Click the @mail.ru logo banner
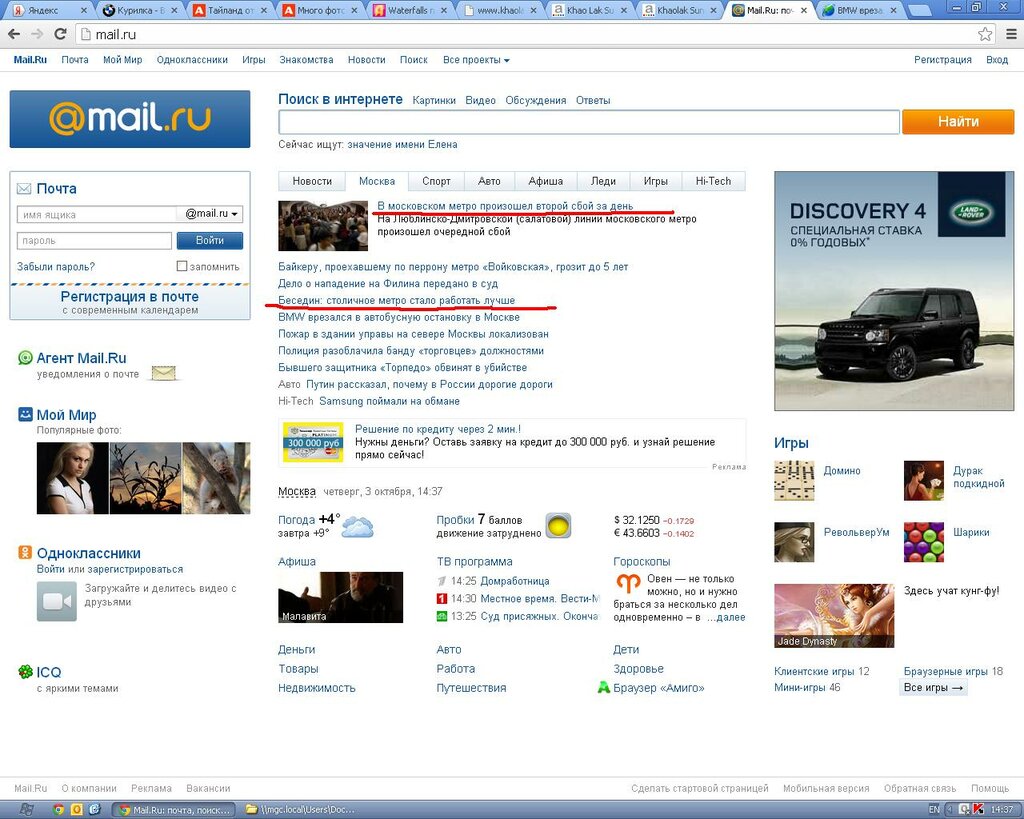Screen dimensions: 1024x819 (x=130, y=119)
